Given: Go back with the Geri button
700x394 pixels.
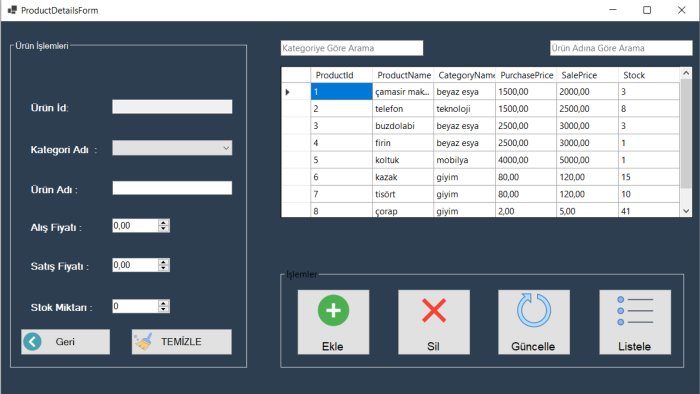Looking at the screenshot, I should (65, 342).
